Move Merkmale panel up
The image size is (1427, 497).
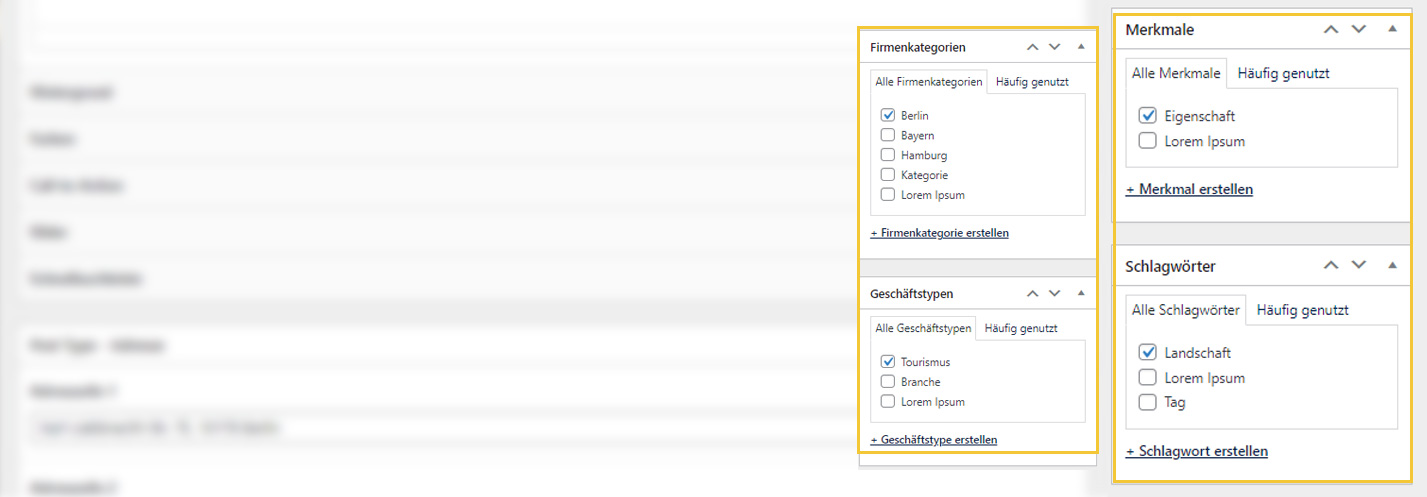(1330, 30)
